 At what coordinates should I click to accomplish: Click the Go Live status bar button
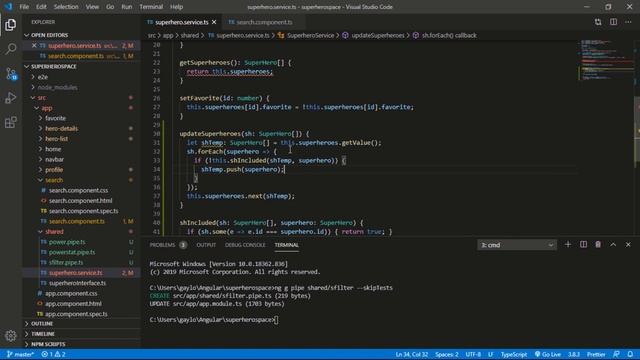pos(547,354)
